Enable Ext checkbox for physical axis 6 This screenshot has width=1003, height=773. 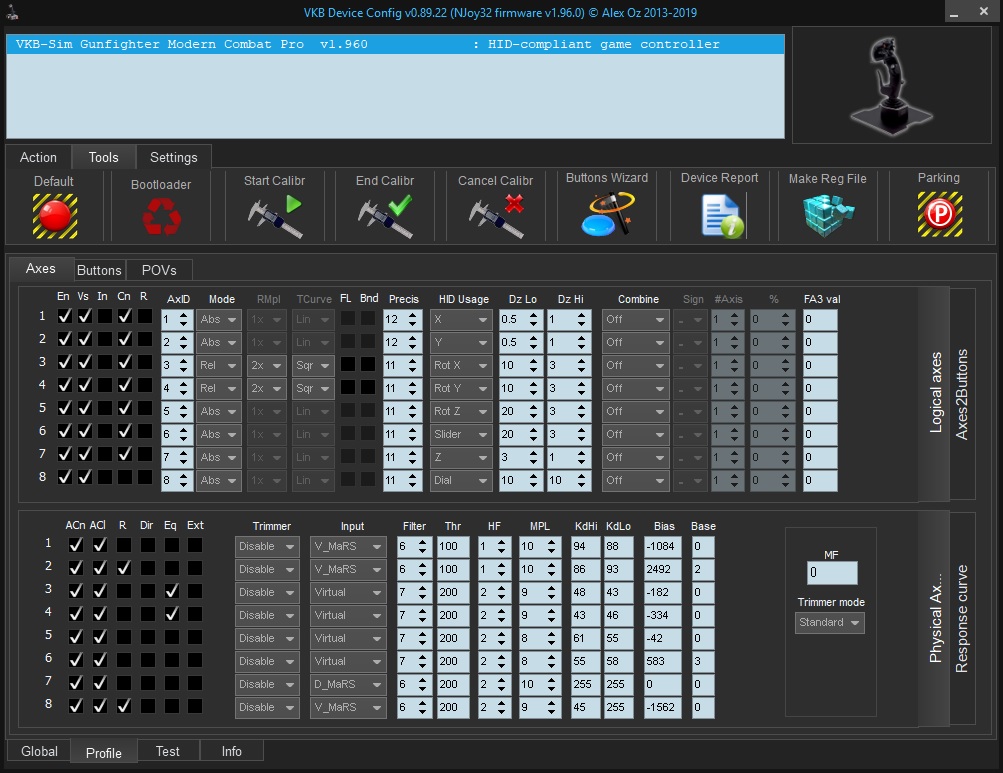195,660
